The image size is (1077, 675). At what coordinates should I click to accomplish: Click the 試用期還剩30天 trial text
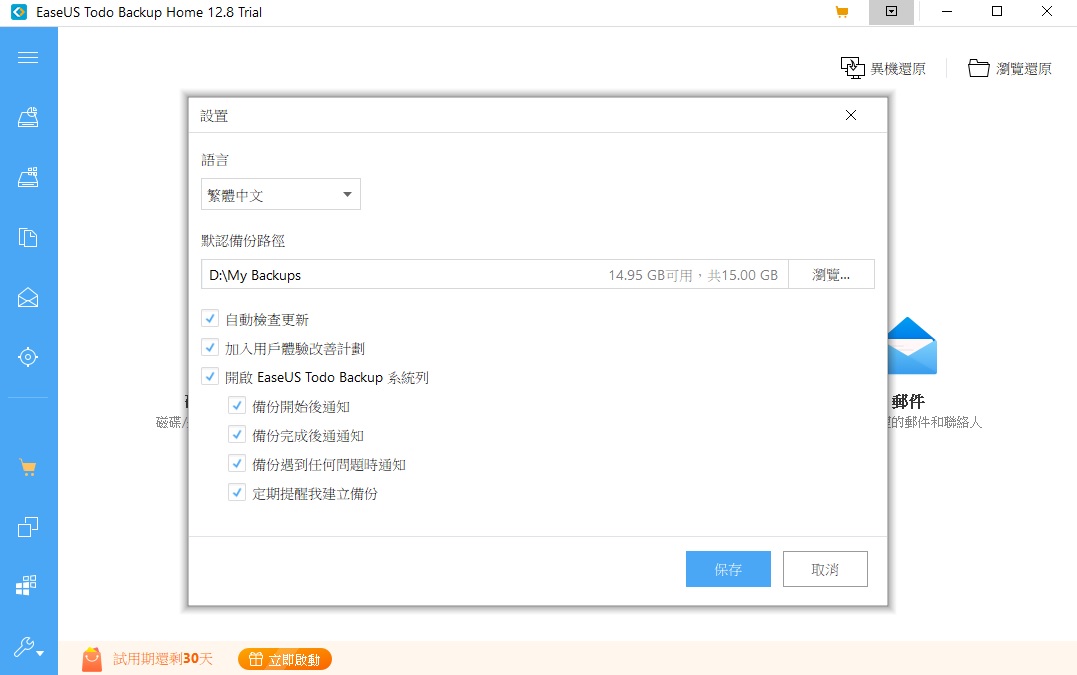click(x=163, y=659)
